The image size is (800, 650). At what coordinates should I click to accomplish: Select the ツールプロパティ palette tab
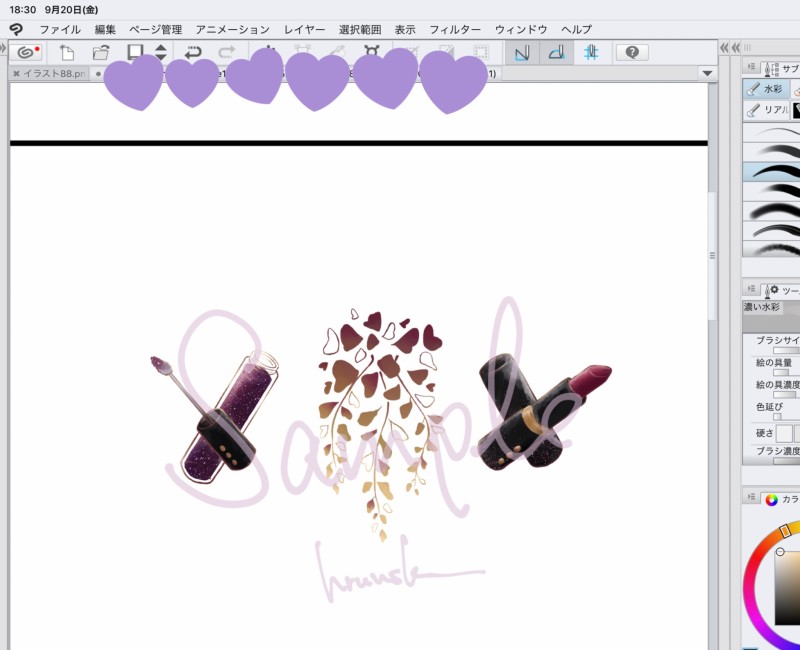pos(781,290)
